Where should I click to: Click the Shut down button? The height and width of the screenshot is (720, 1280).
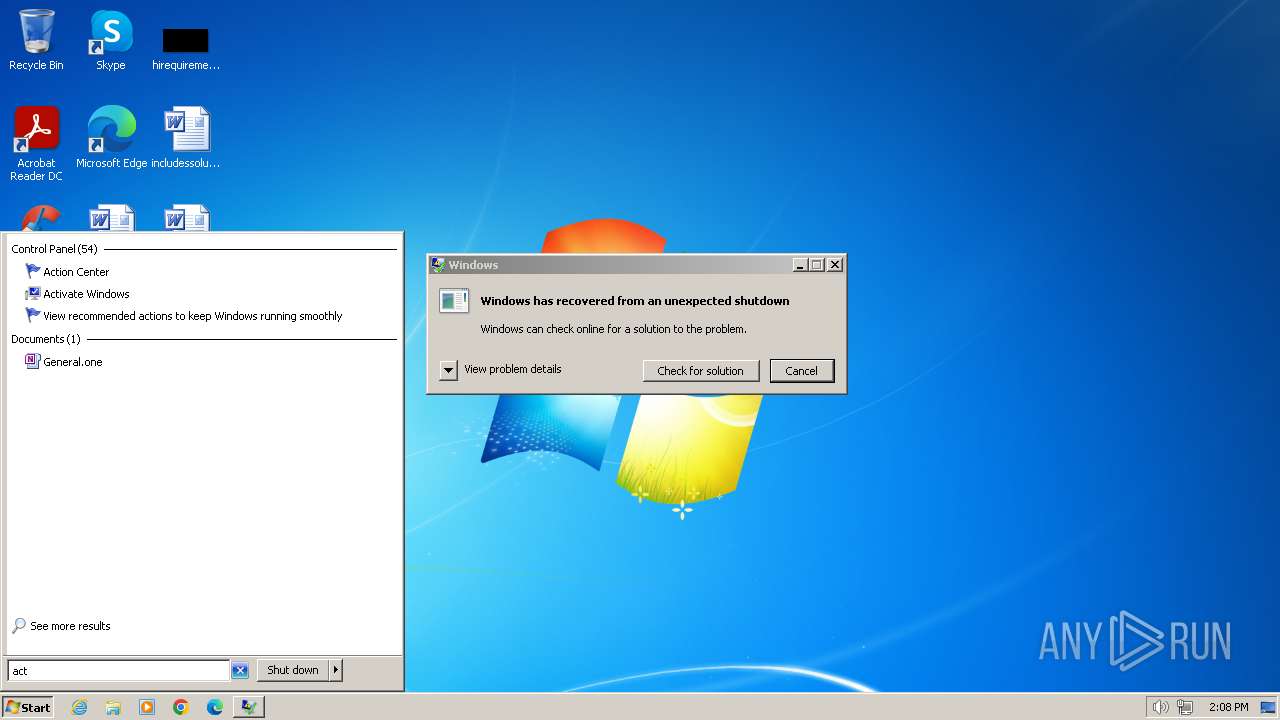(x=293, y=670)
